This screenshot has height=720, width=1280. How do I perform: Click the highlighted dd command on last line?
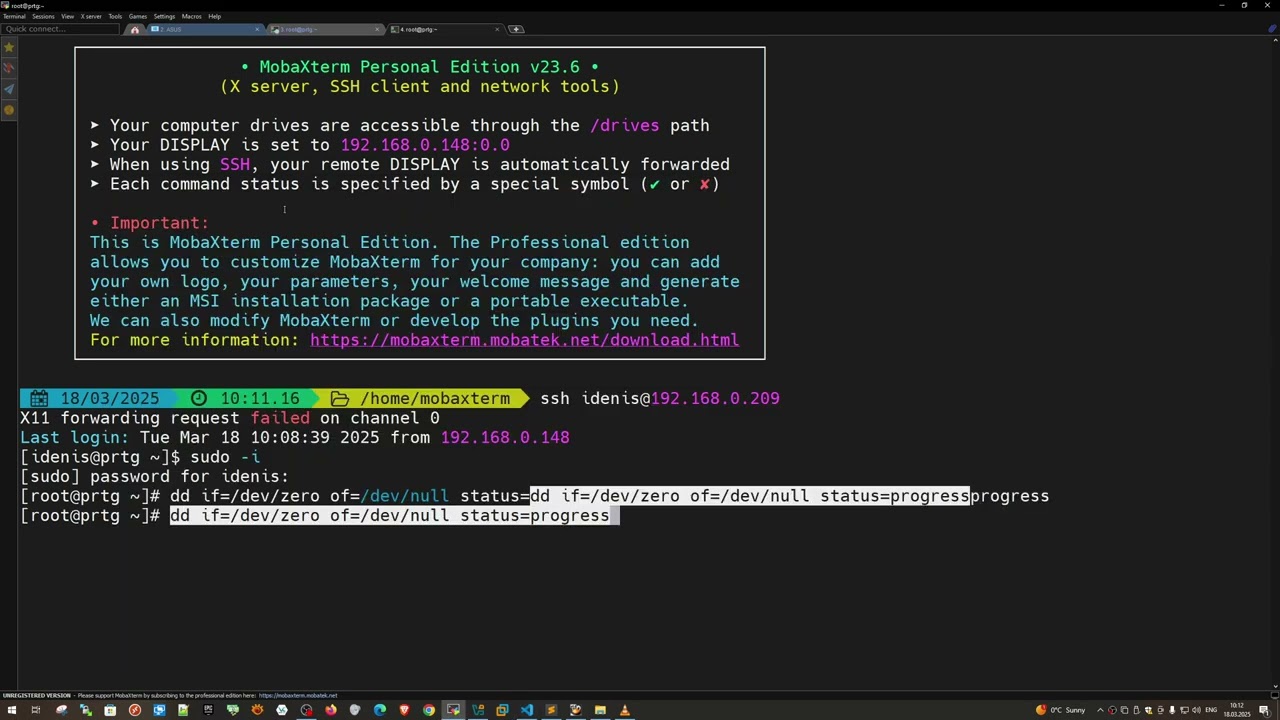(390, 516)
